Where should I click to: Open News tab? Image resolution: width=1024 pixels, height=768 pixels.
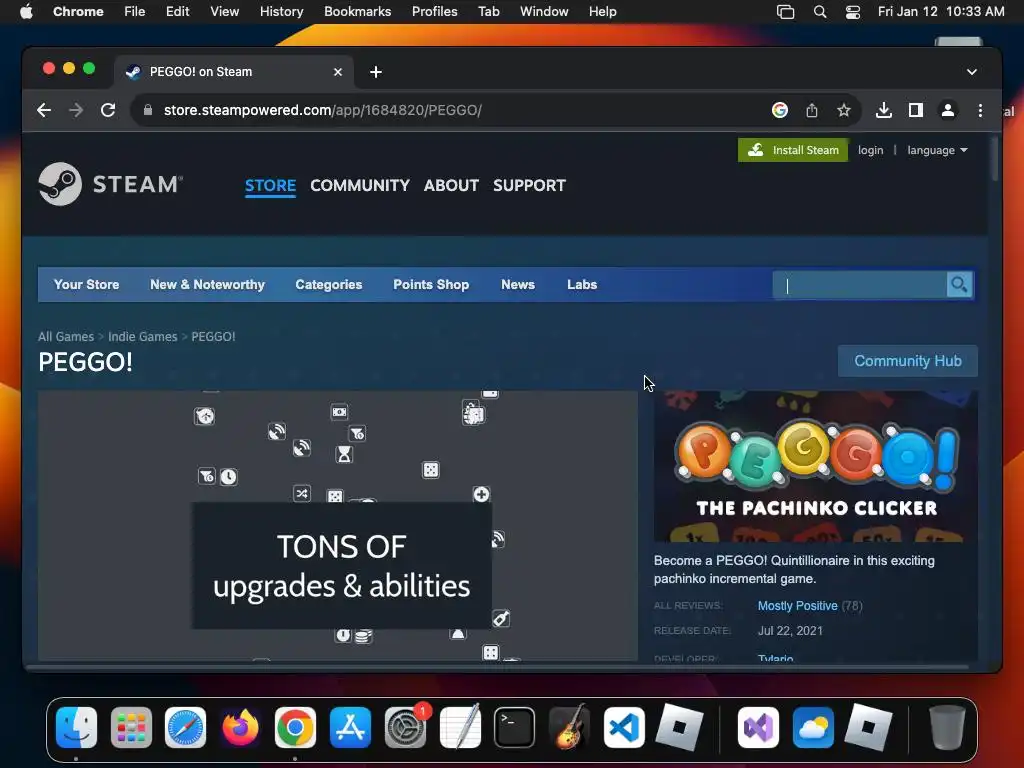518,285
